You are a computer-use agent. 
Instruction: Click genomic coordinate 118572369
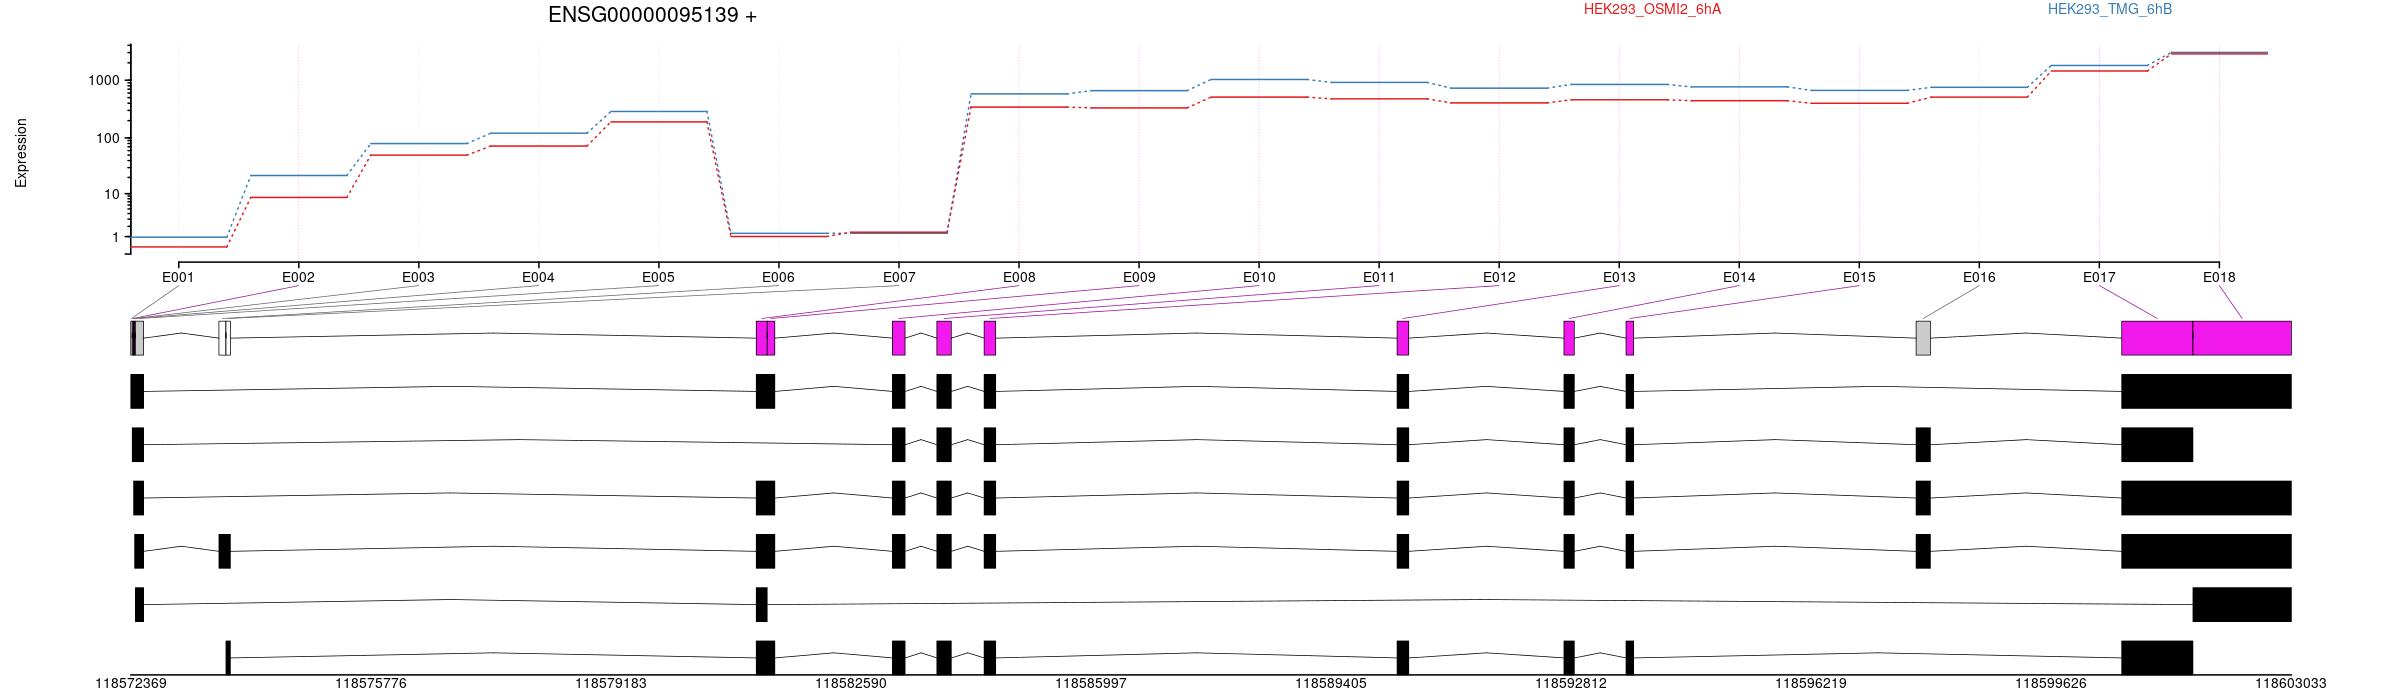pos(131,684)
